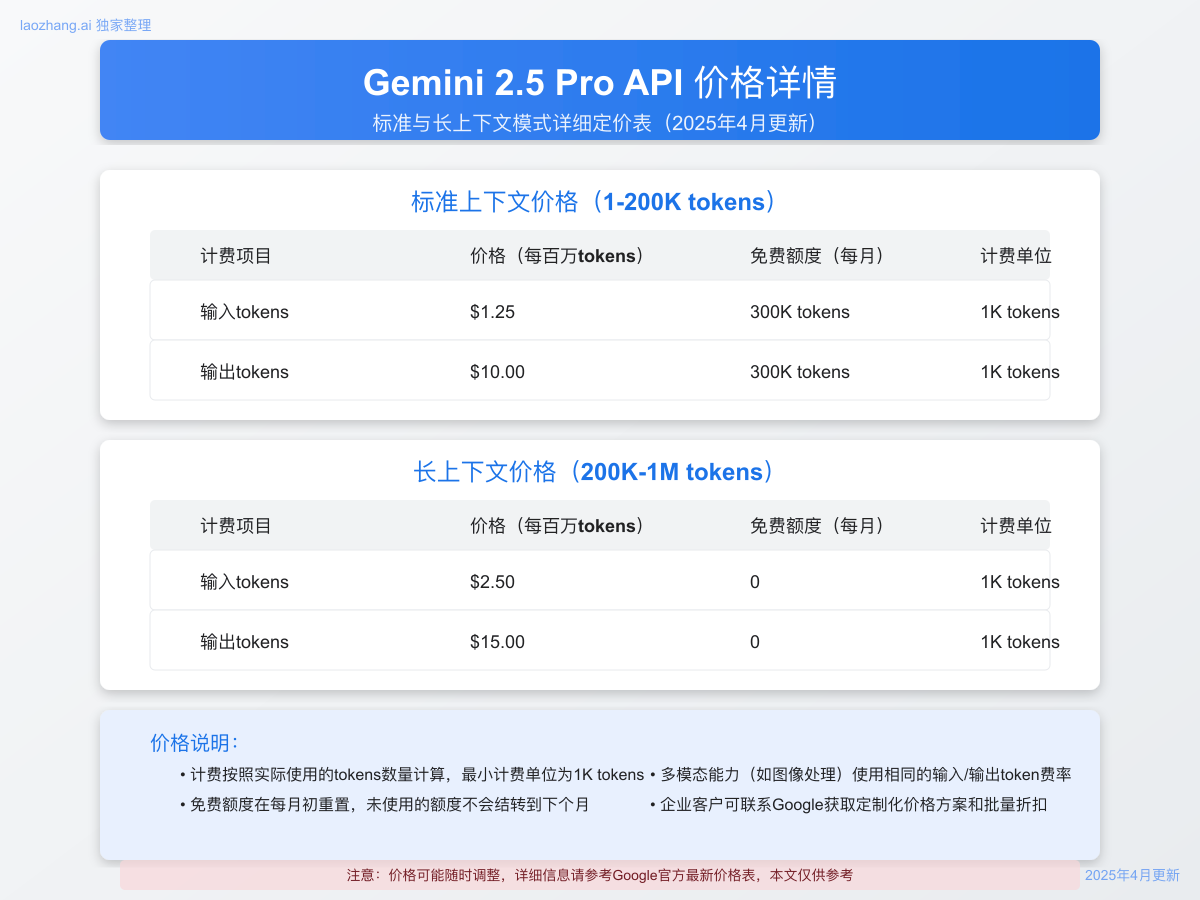This screenshot has width=1200, height=900.
Task: Click note "计费按照实际使用的tokens数量计算…"
Action: click(412, 775)
